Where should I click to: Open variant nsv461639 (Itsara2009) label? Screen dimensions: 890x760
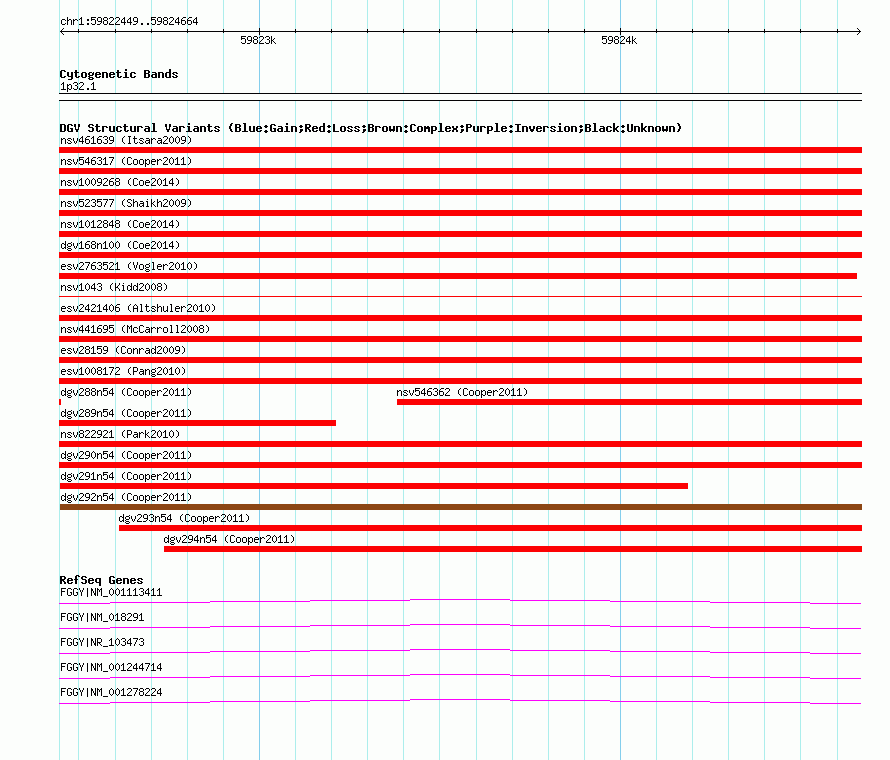pyautogui.click(x=126, y=140)
